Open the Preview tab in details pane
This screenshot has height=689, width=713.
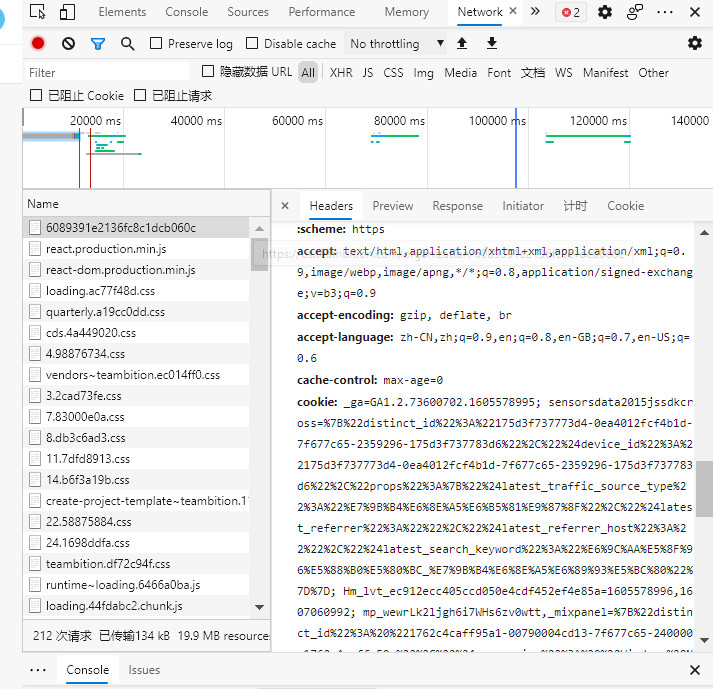click(392, 206)
